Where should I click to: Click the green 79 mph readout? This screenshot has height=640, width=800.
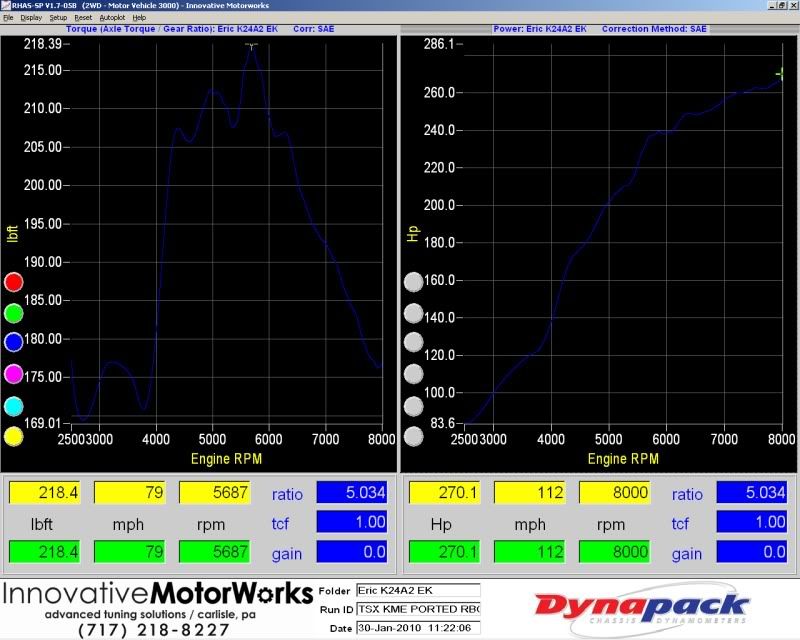[130, 552]
